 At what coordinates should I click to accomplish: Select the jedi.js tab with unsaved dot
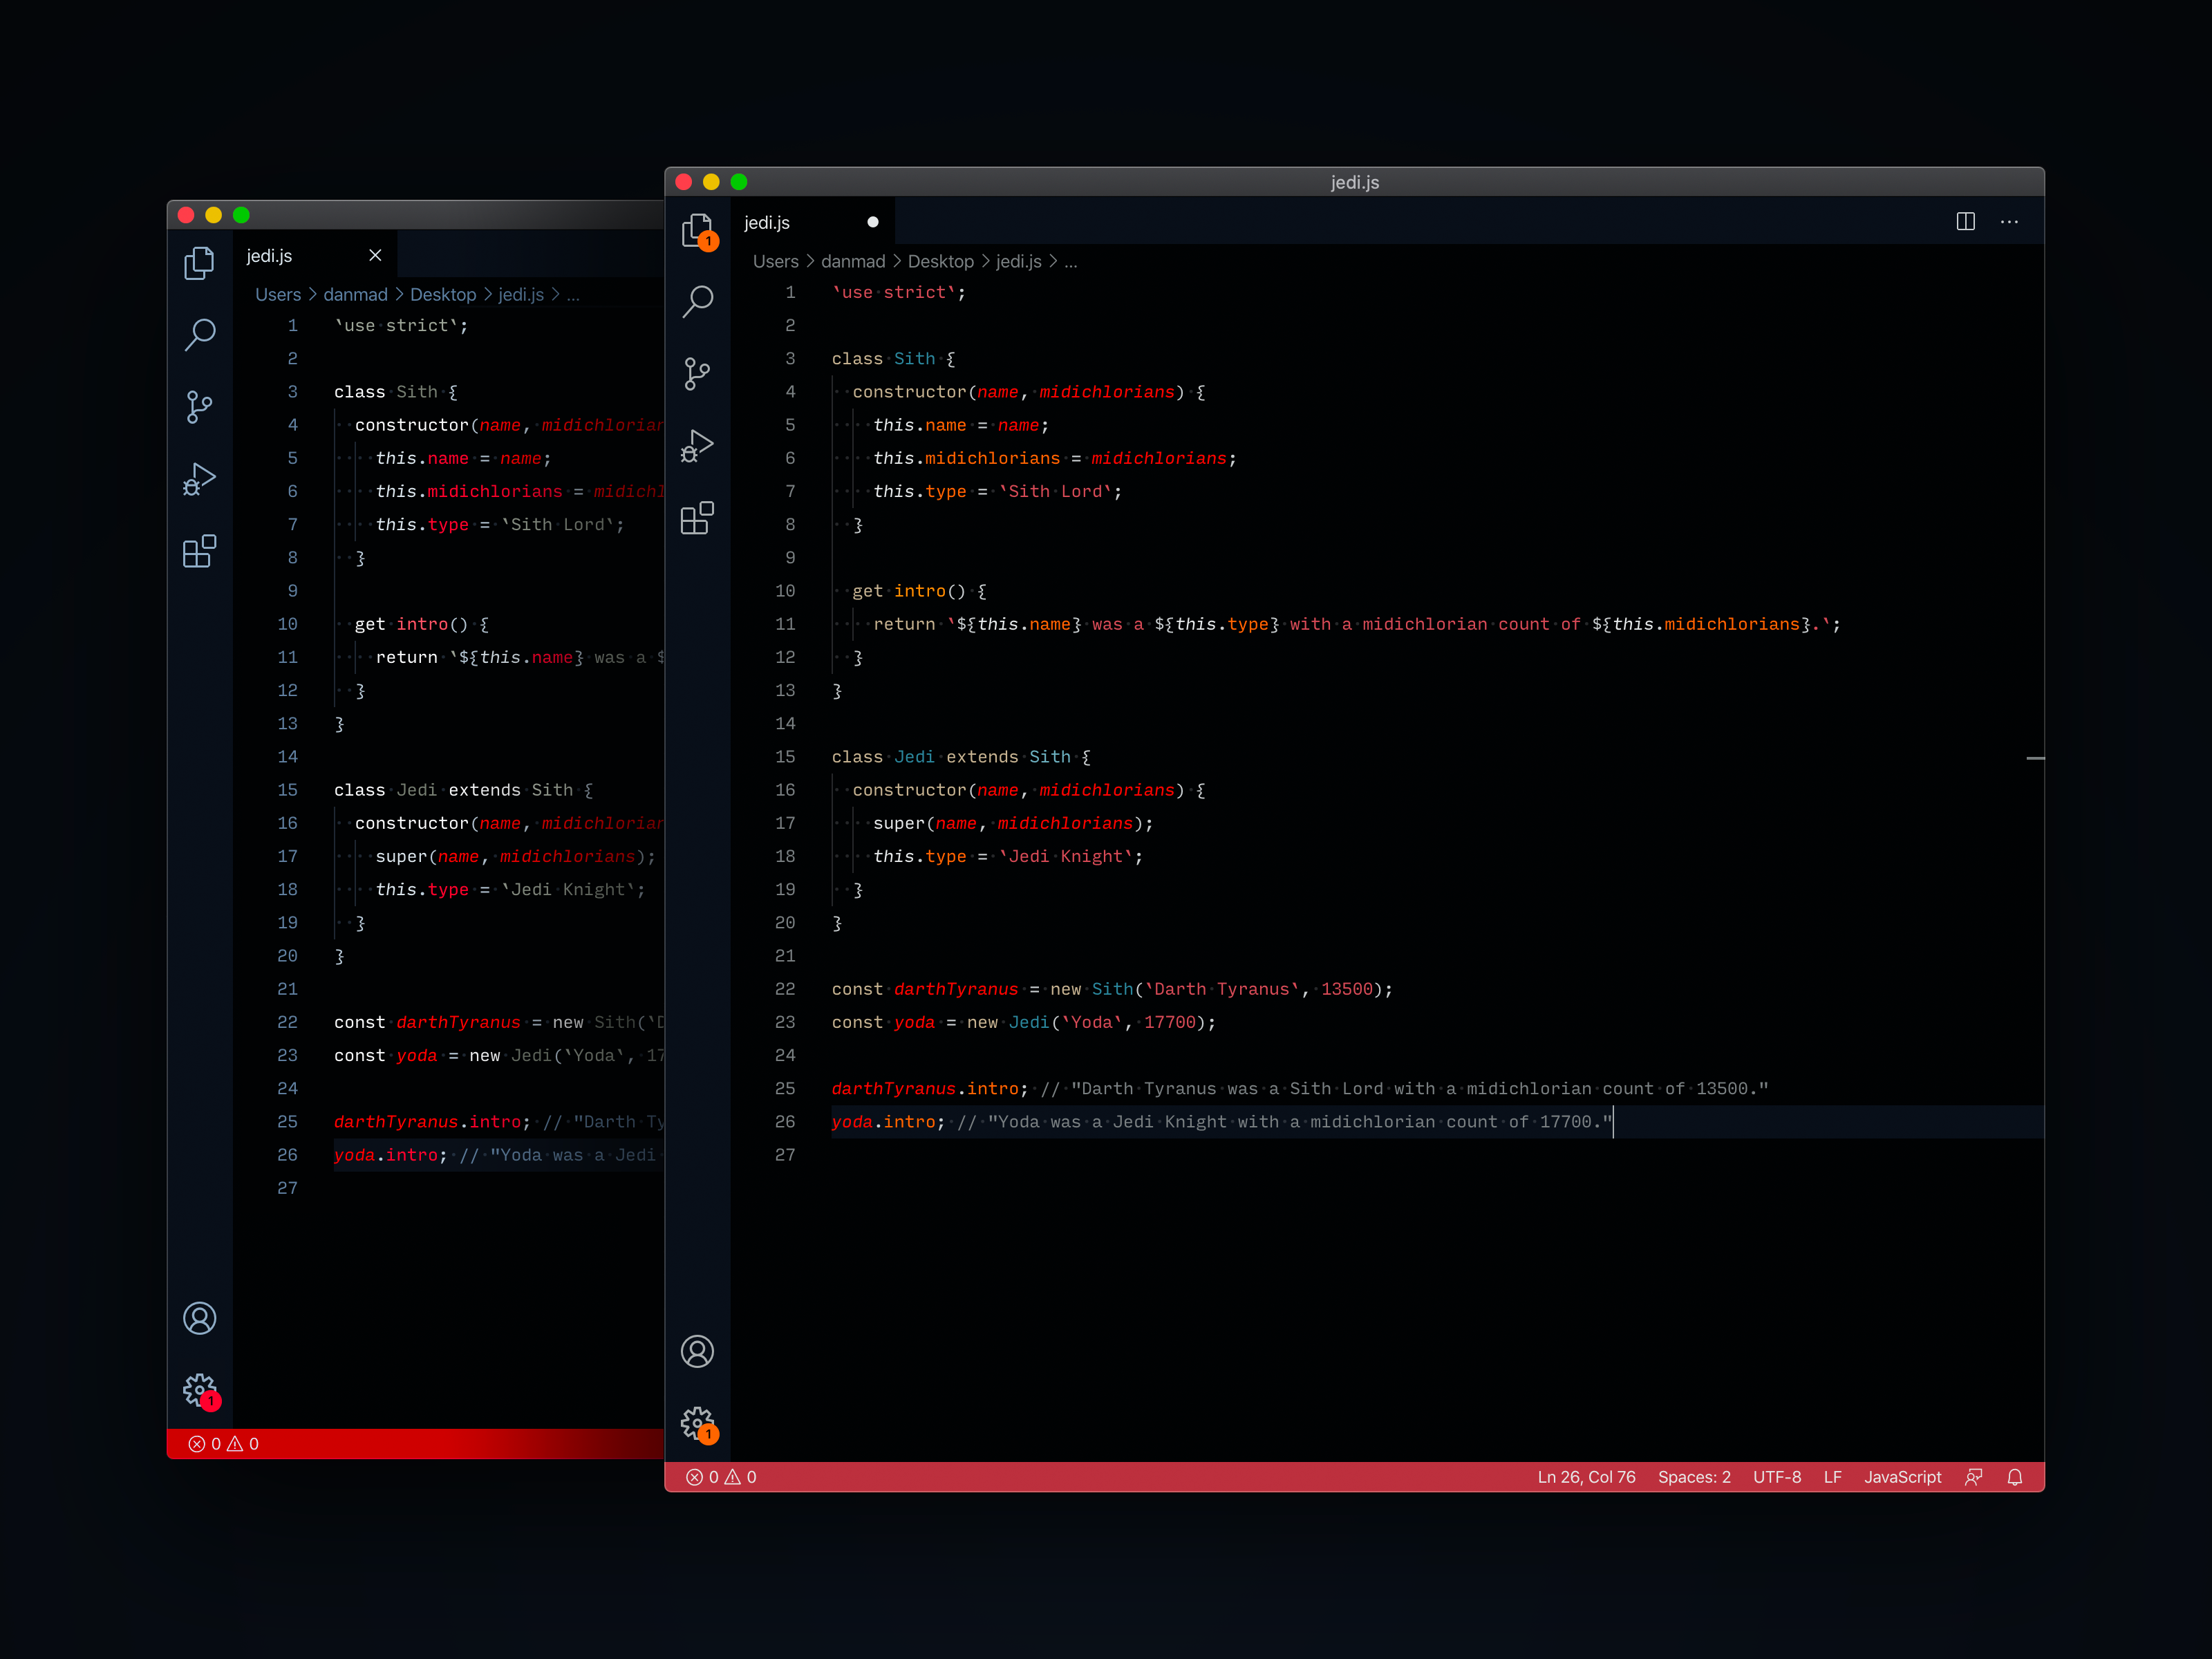(x=768, y=223)
